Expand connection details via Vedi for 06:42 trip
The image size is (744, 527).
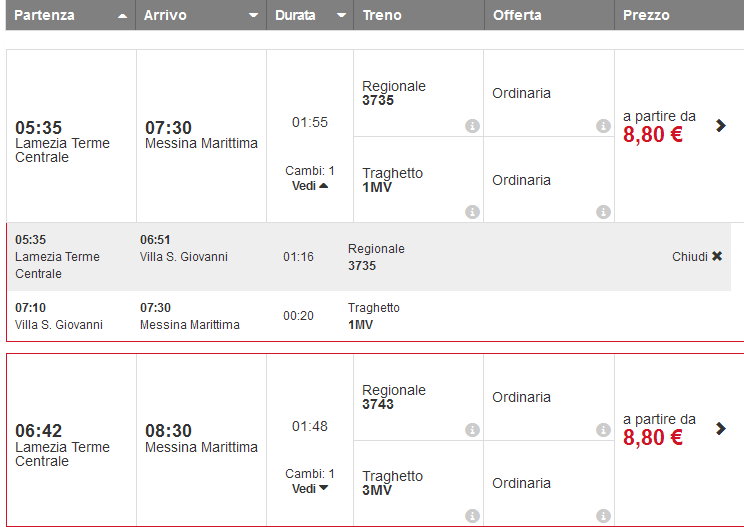[x=310, y=489]
